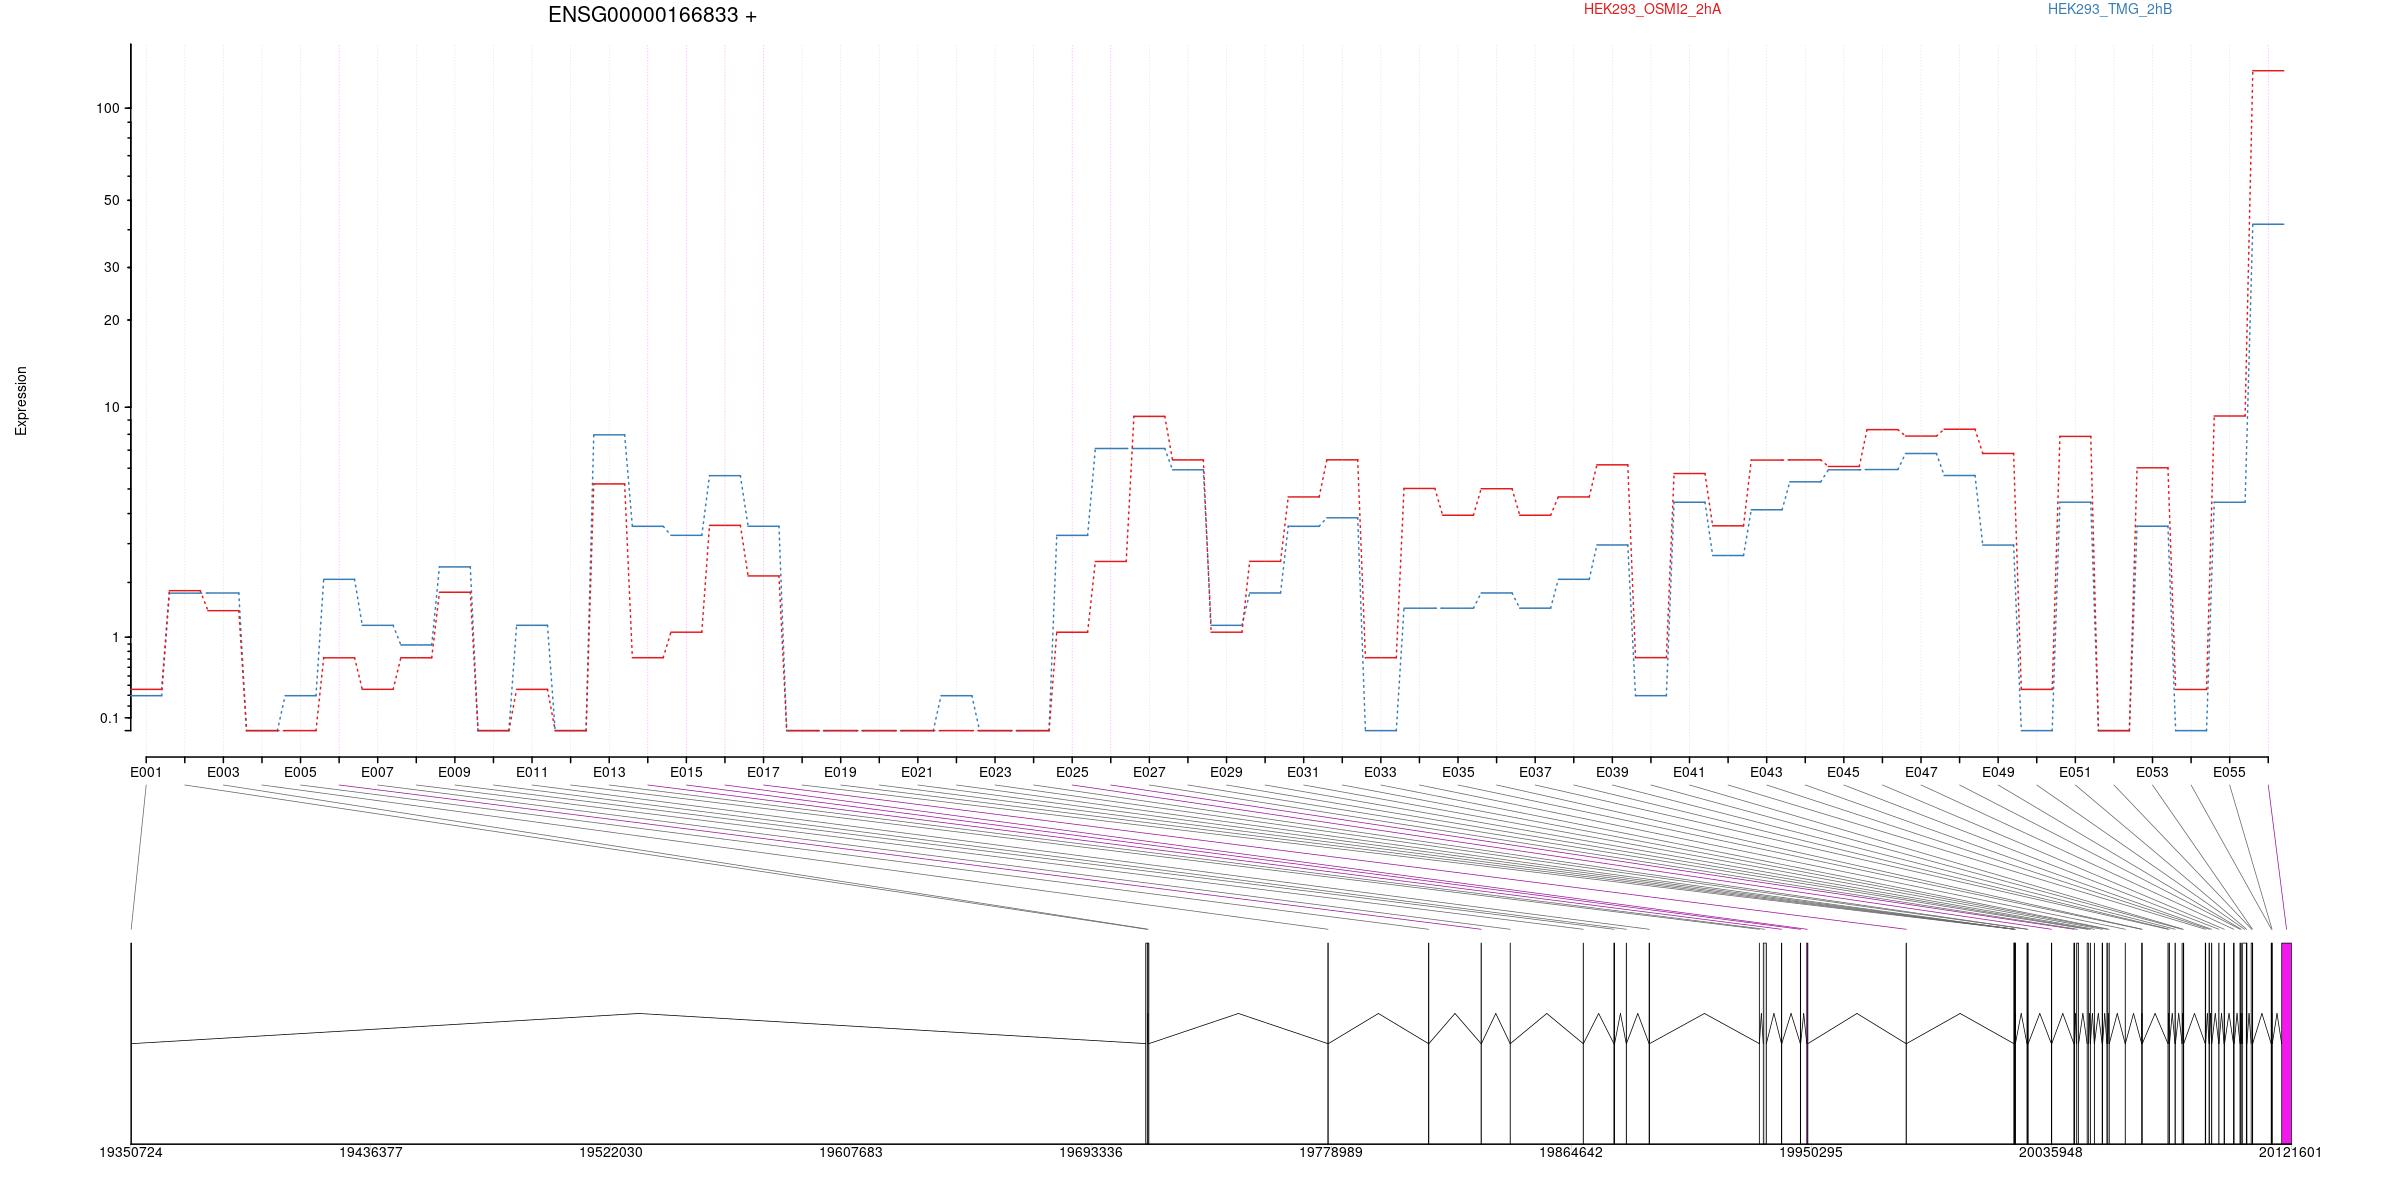Click exon label E051
The width and height of the screenshot is (2400, 1200).
click(x=2075, y=772)
